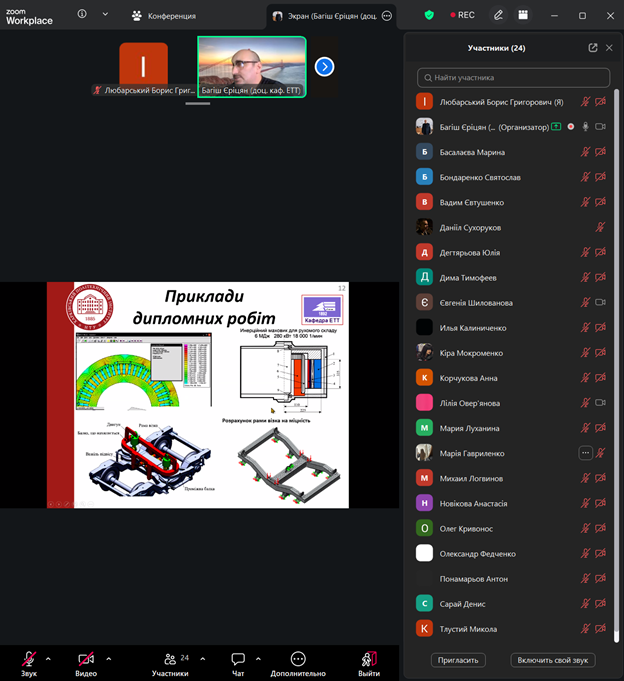This screenshot has width=624, height=681.
Task: Expand audio options arrow beside Звук
Action: [x=51, y=658]
